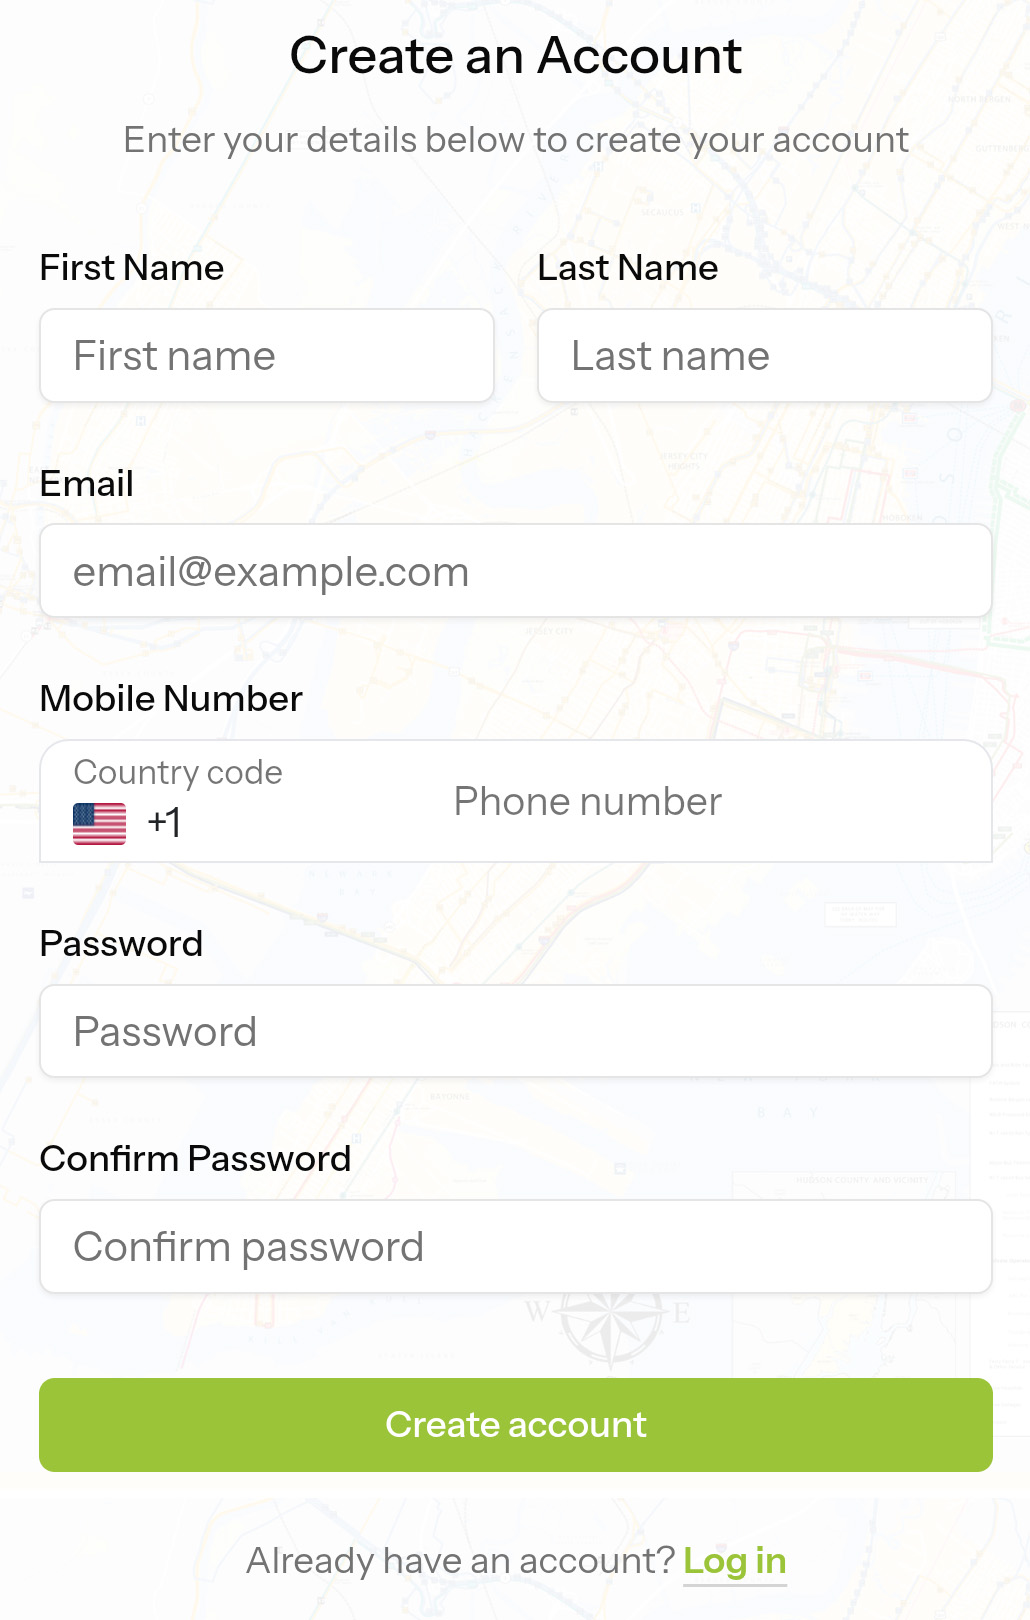This screenshot has width=1030, height=1620.
Task: Click the "Enter your details below" subtitle
Action: (x=515, y=140)
